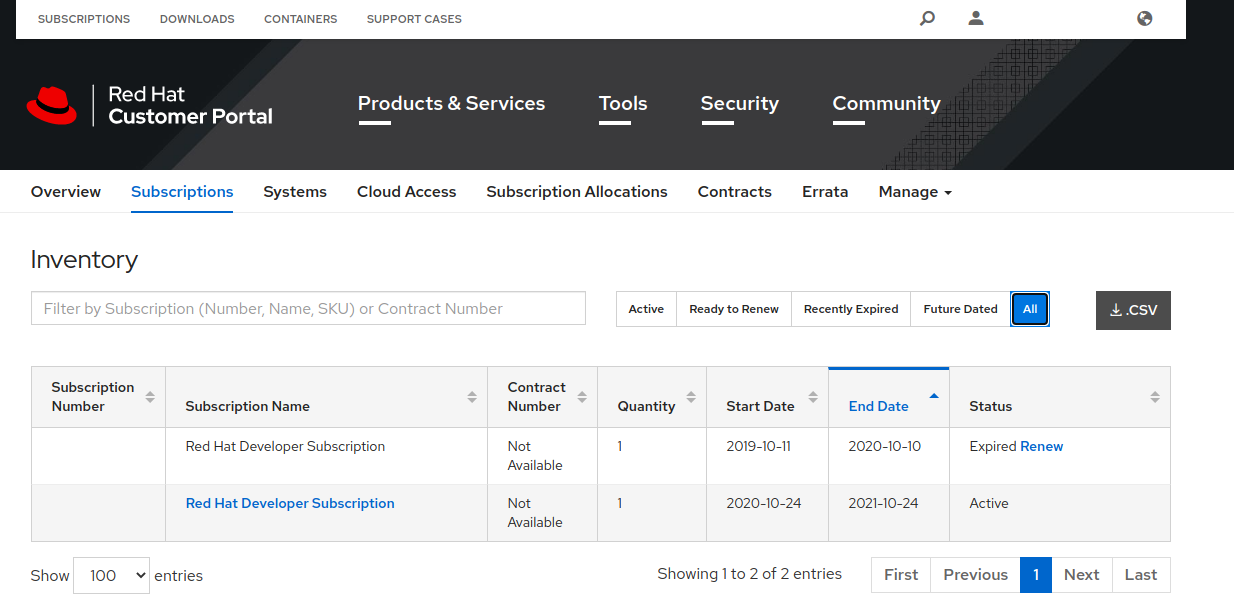The image size is (1234, 606).
Task: Open CONTAINERS in top utility bar
Action: tap(301, 19)
